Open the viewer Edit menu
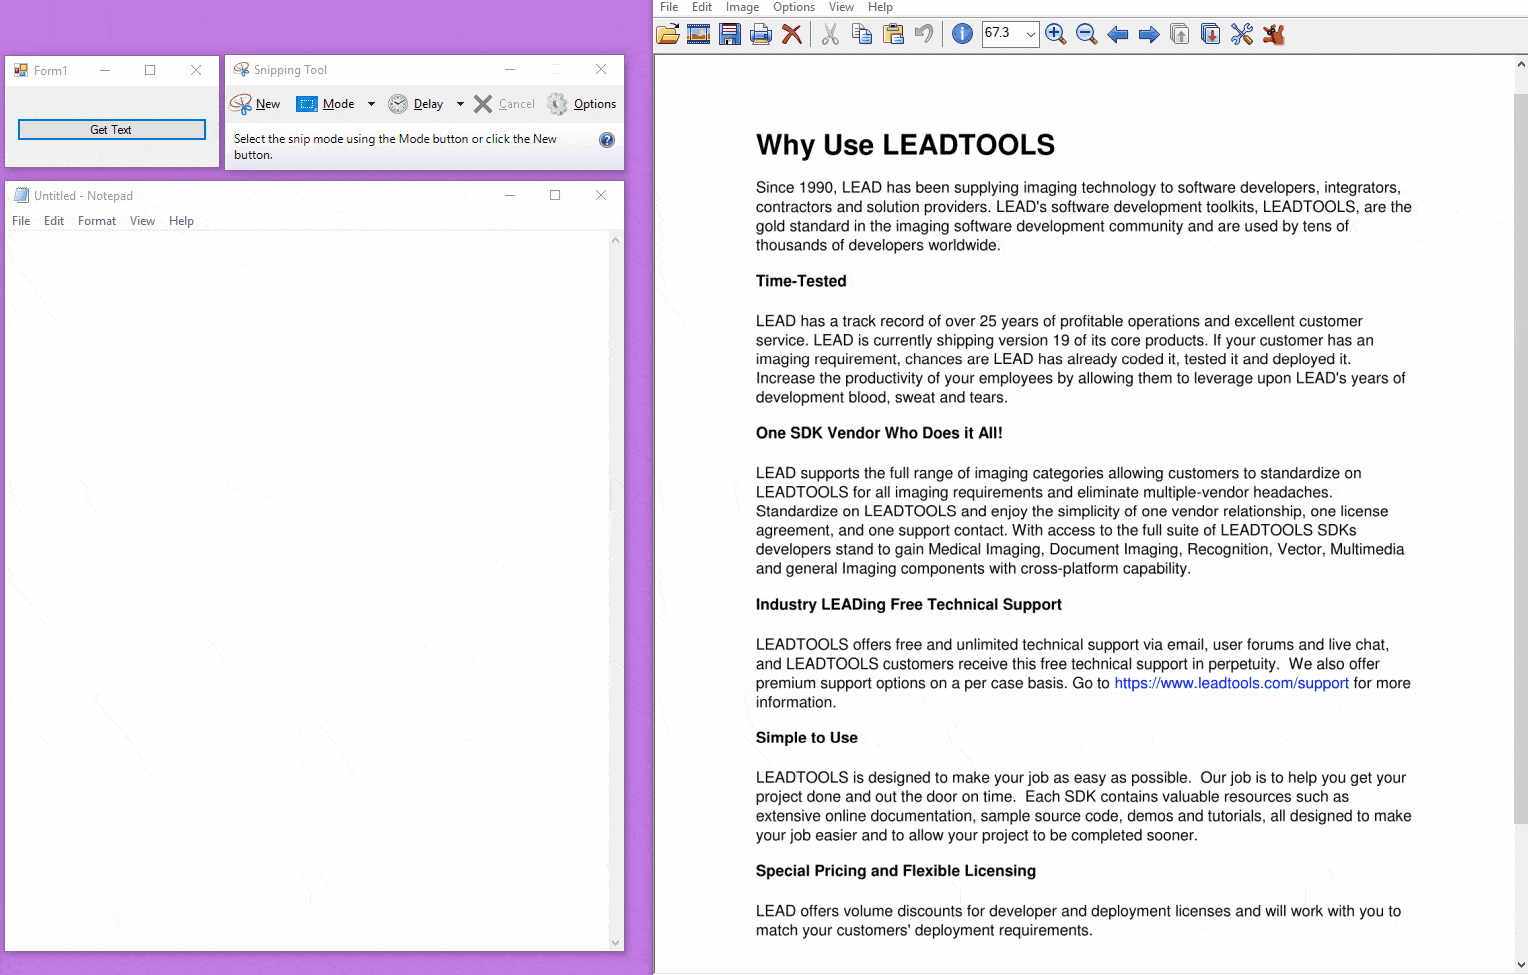 click(x=702, y=7)
